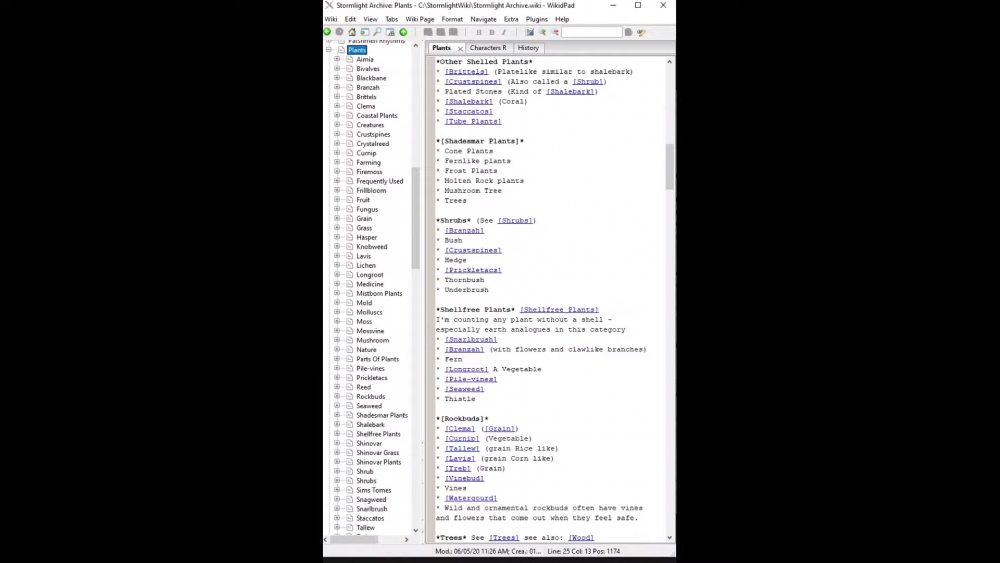Screen dimensions: 1000x563
Task: Expand the Blackbane tree node
Action: [x=337, y=78]
